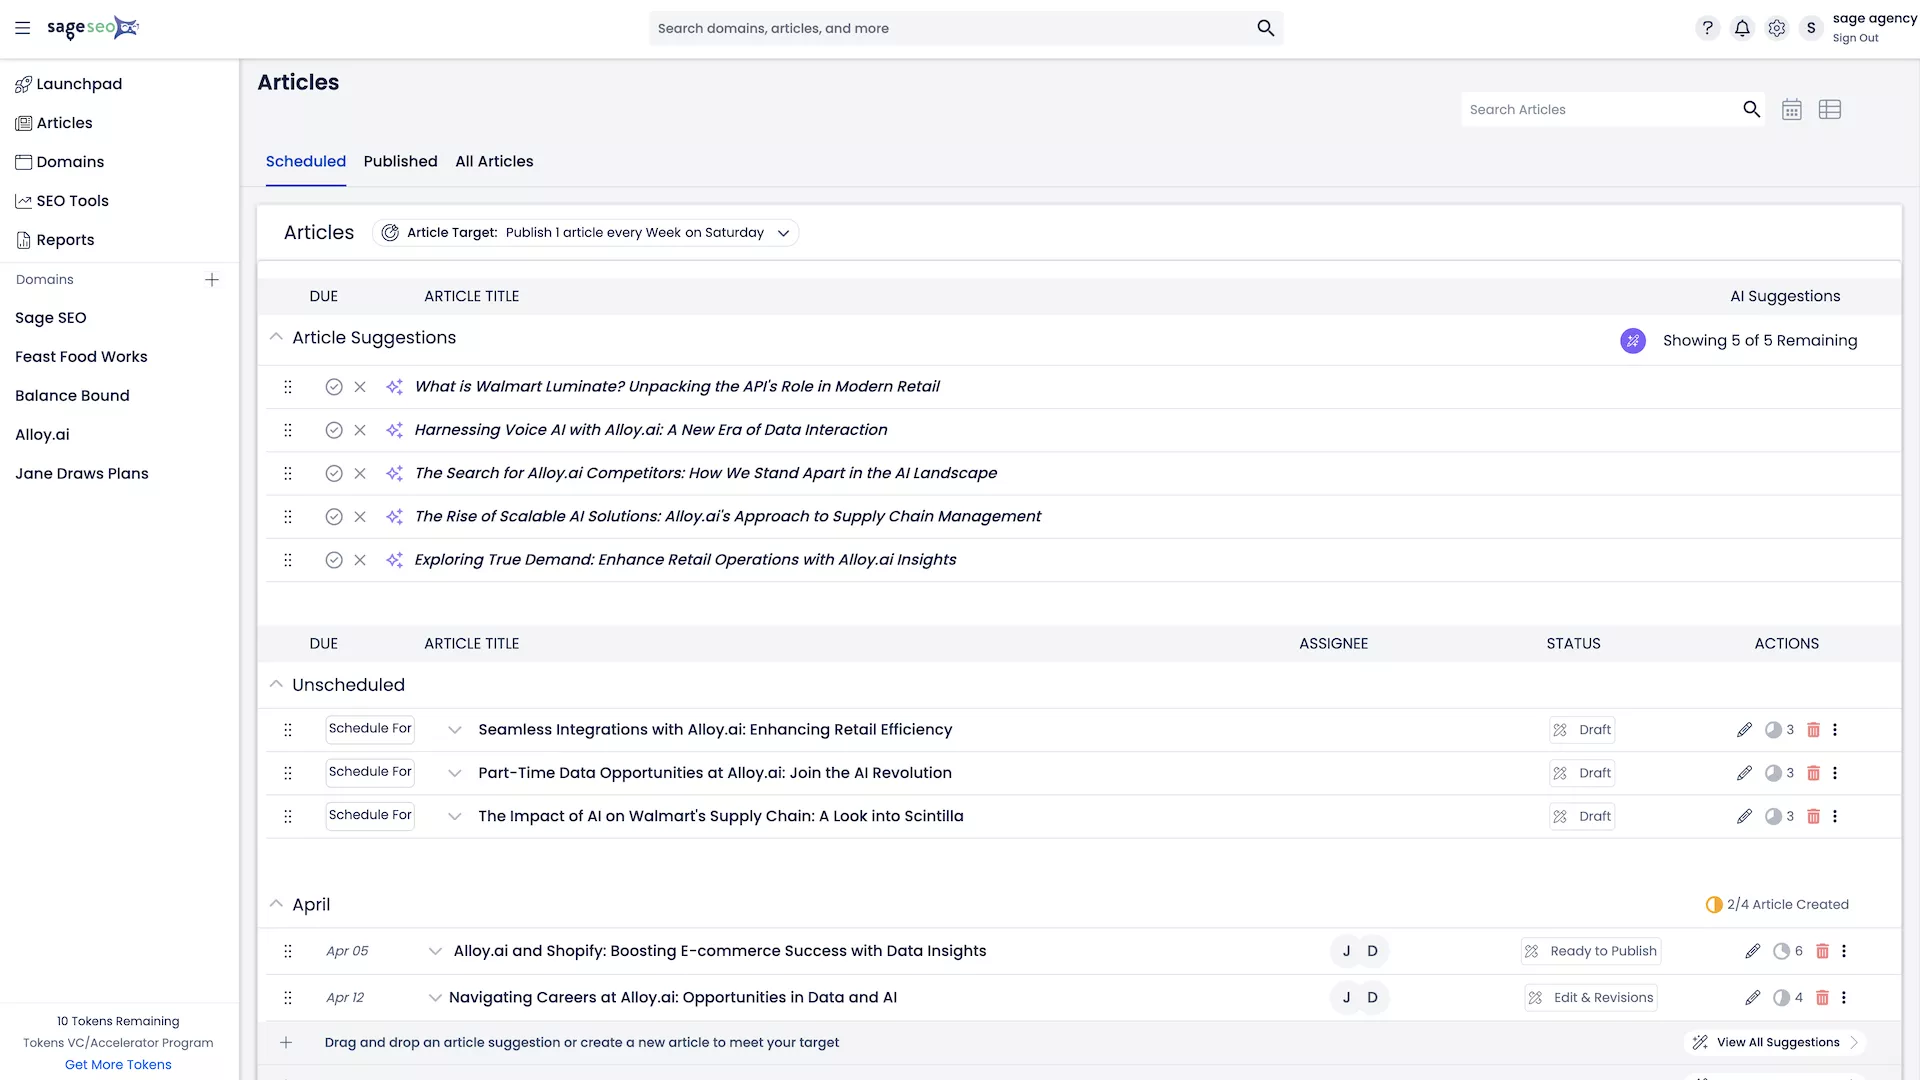This screenshot has height=1080, width=1920.
Task: Switch to table view icon
Action: [x=1829, y=110]
